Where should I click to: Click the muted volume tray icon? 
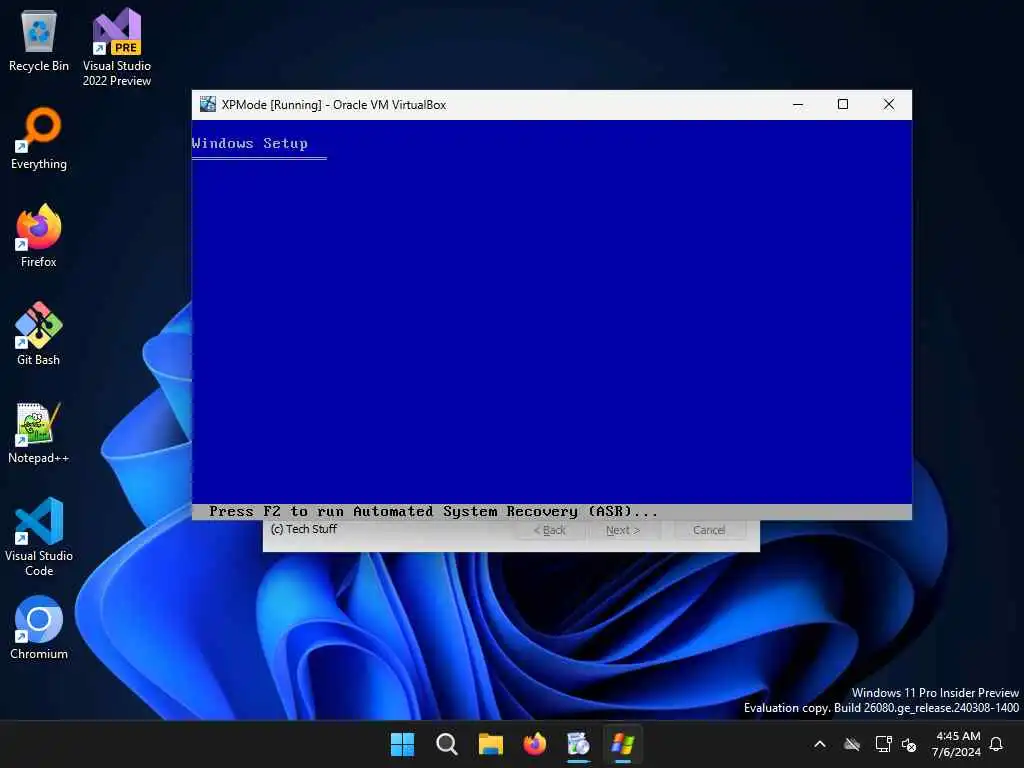(x=909, y=744)
